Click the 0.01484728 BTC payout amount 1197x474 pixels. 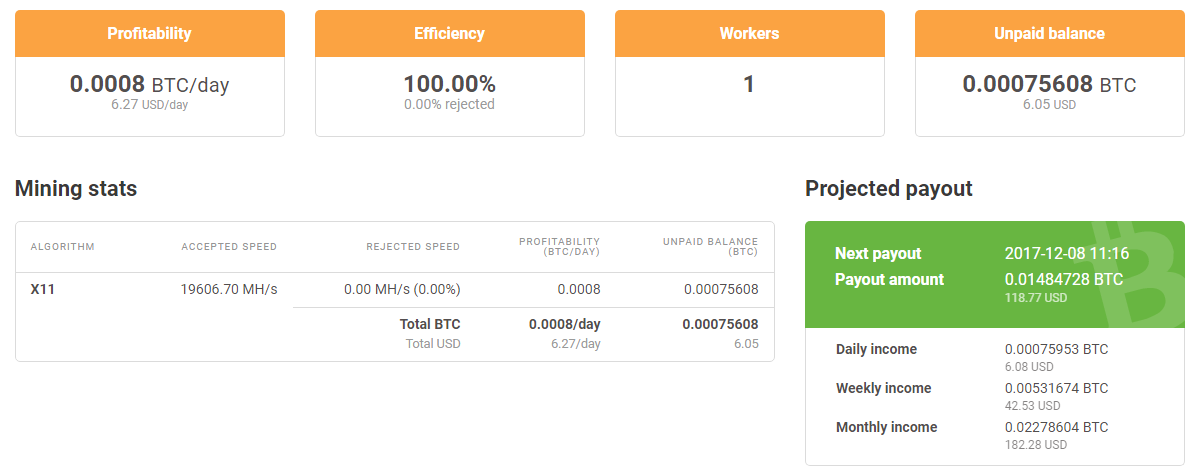pos(1064,279)
